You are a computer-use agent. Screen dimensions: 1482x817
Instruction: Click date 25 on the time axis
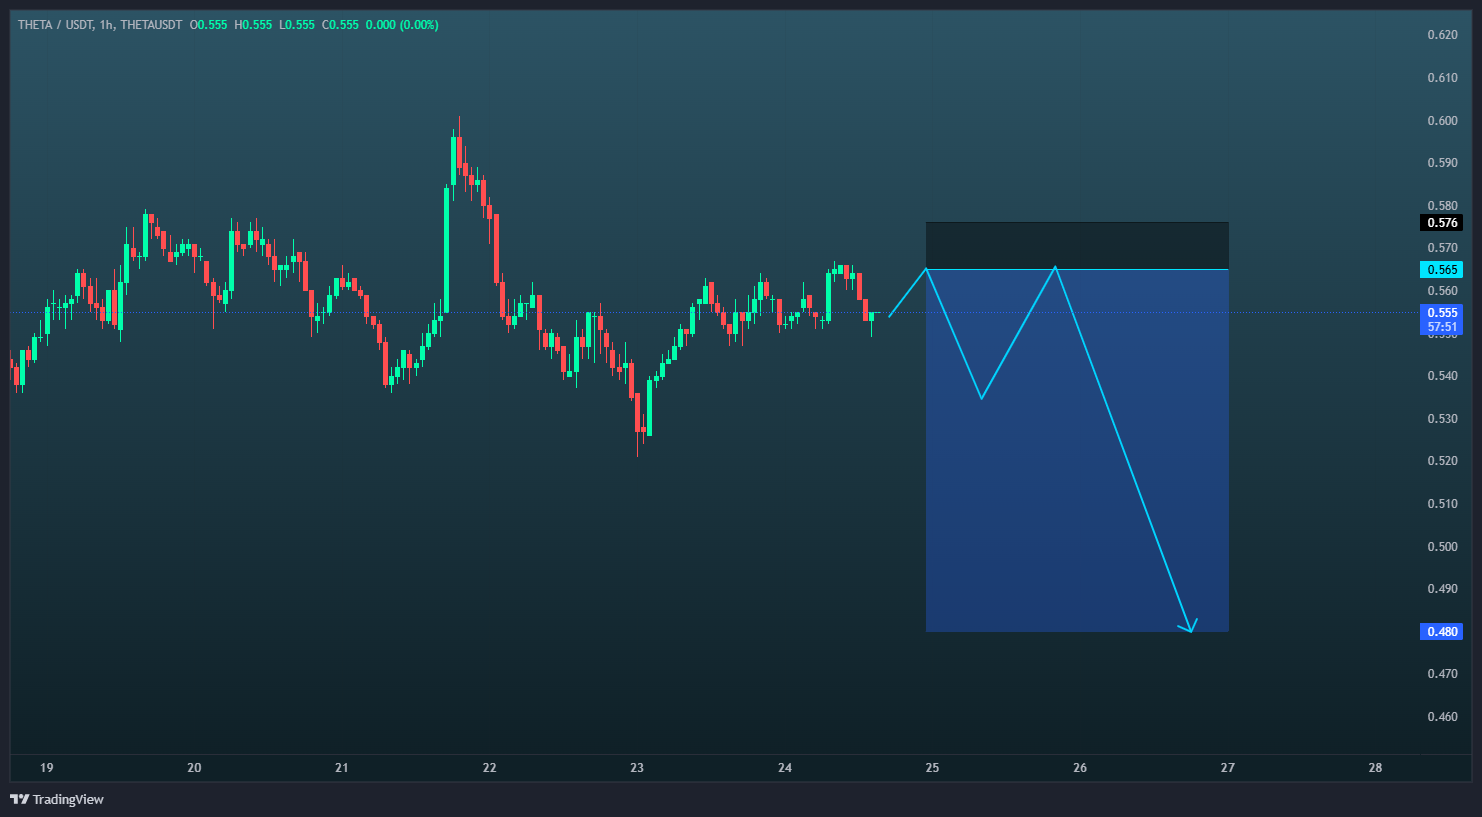point(932,768)
